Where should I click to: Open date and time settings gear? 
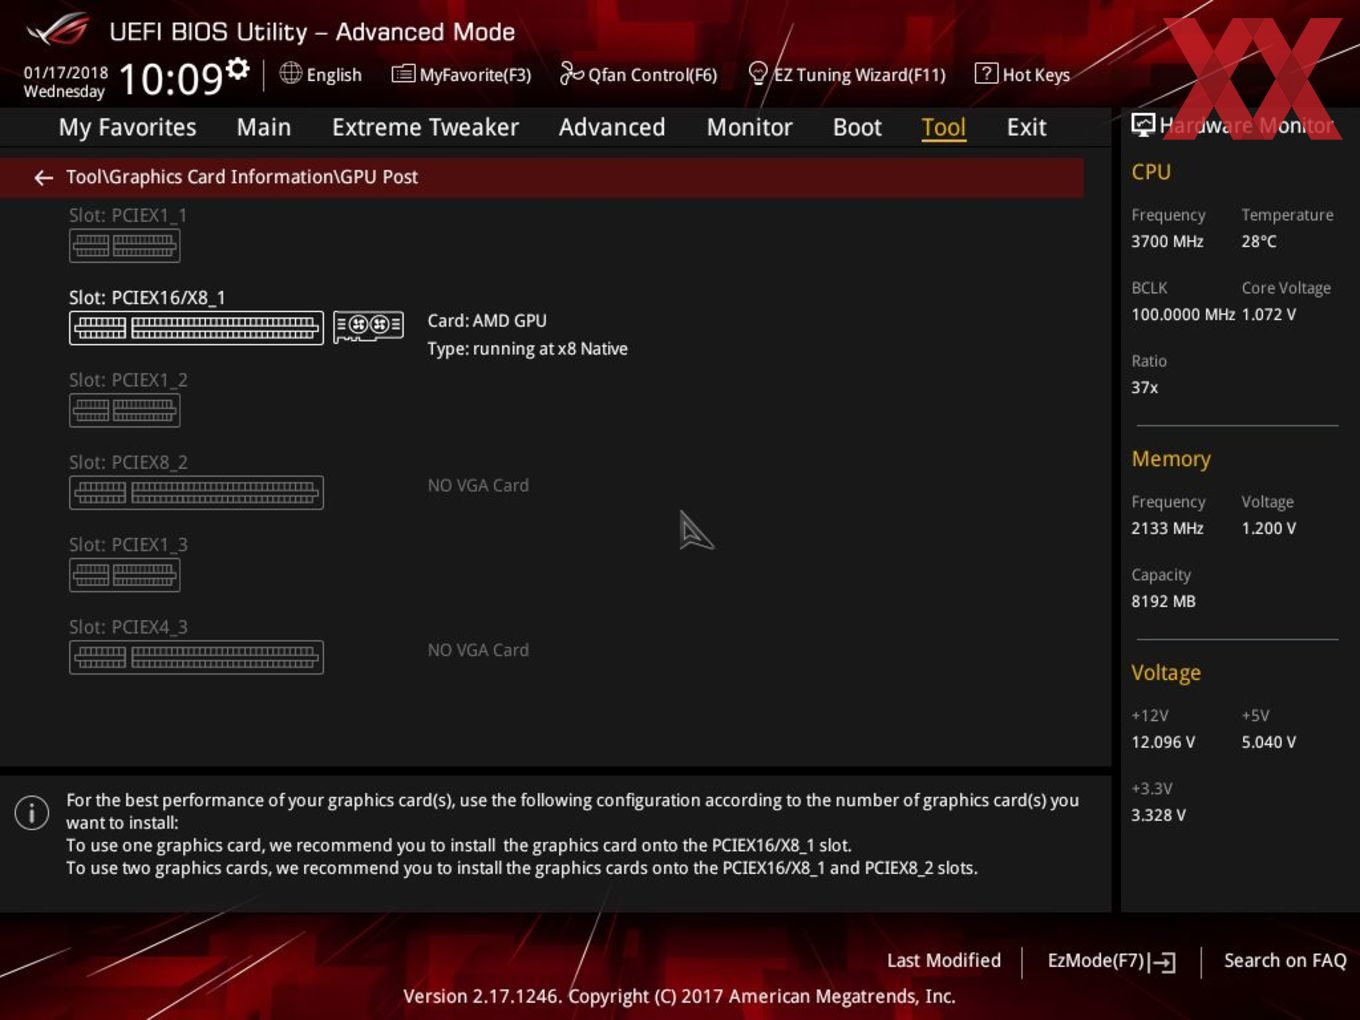coord(237,68)
